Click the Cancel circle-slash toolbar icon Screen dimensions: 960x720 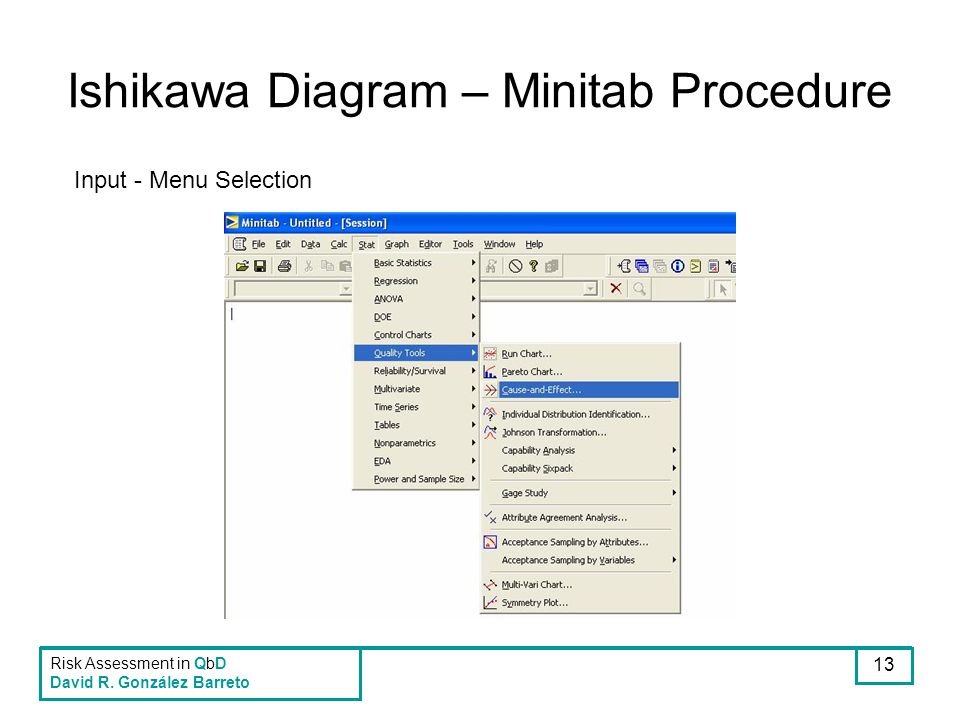(516, 266)
